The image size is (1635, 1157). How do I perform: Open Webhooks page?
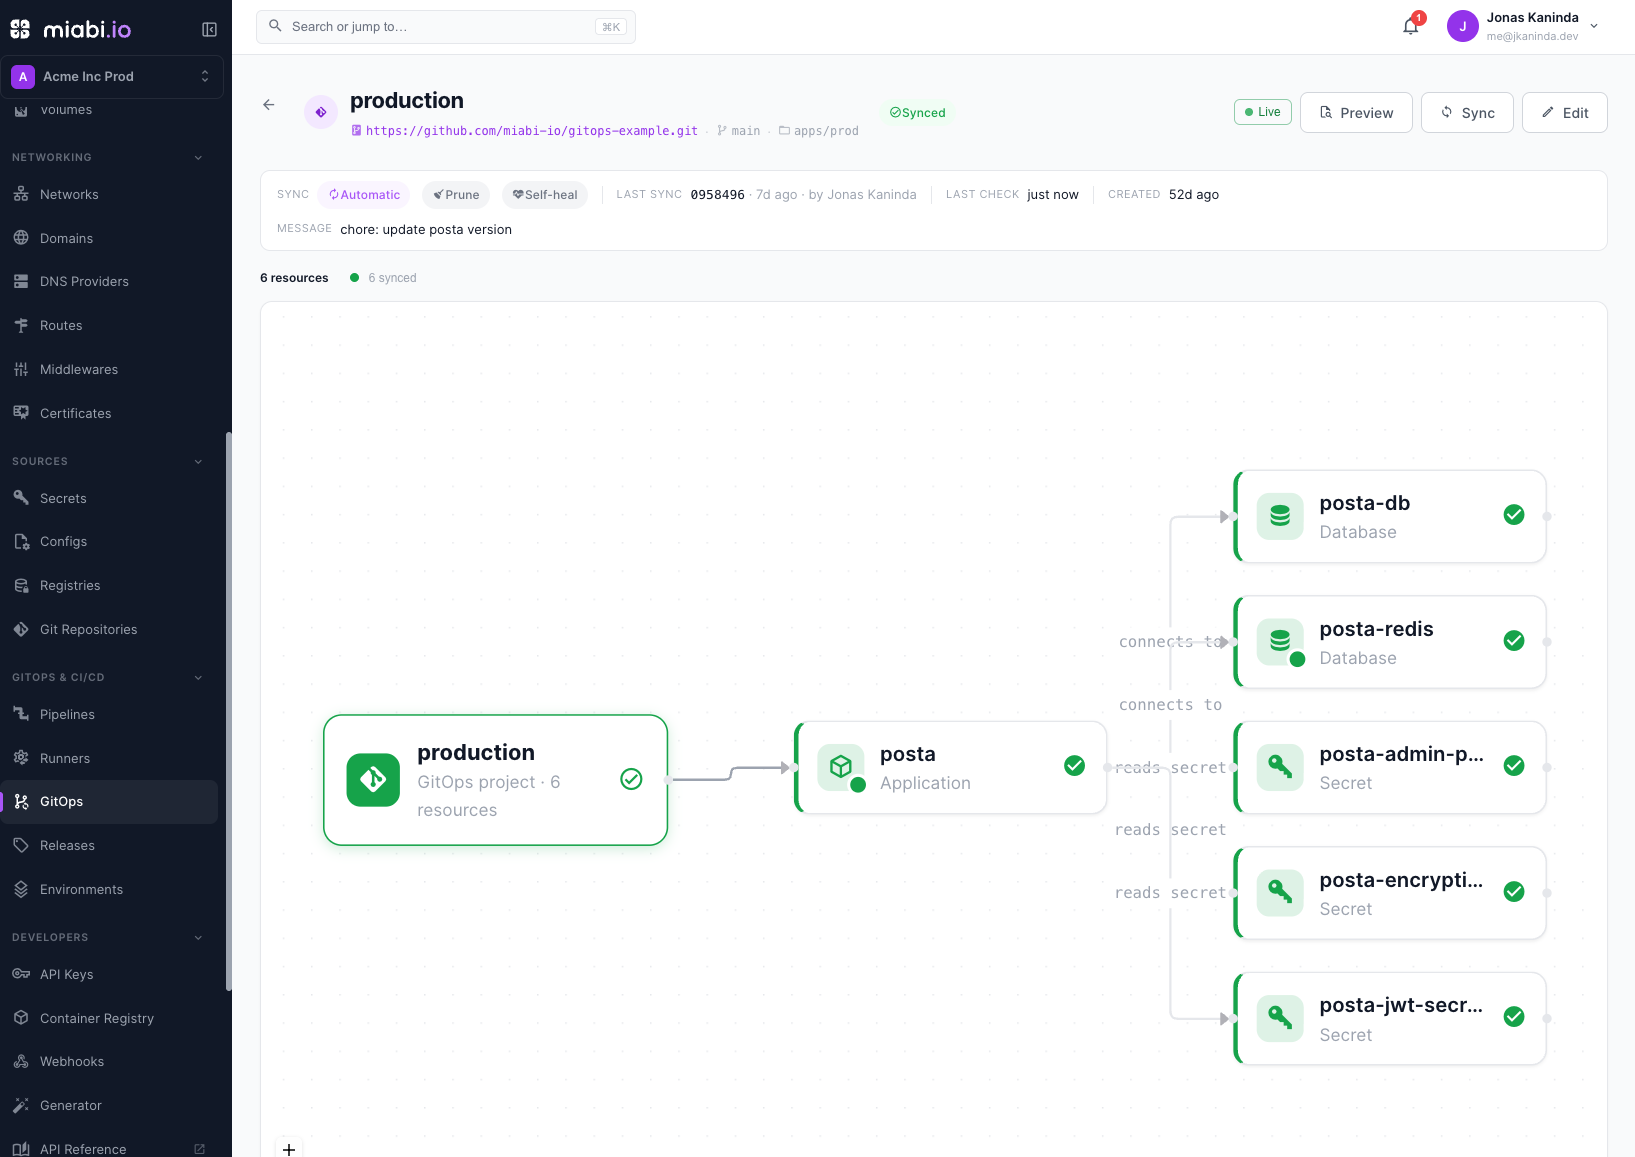coord(109,1061)
